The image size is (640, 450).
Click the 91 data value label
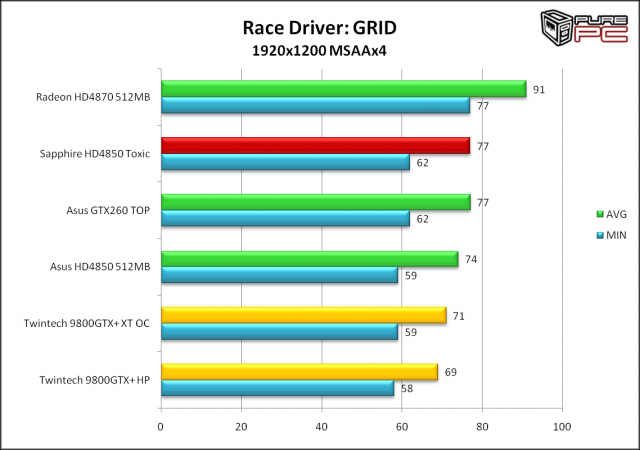click(539, 89)
